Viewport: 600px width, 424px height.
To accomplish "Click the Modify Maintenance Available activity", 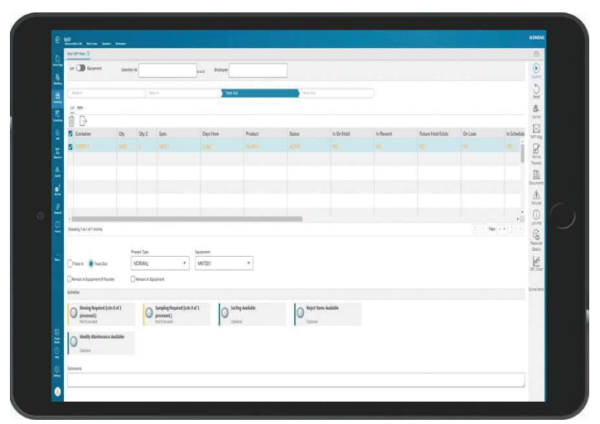I will [x=99, y=342].
